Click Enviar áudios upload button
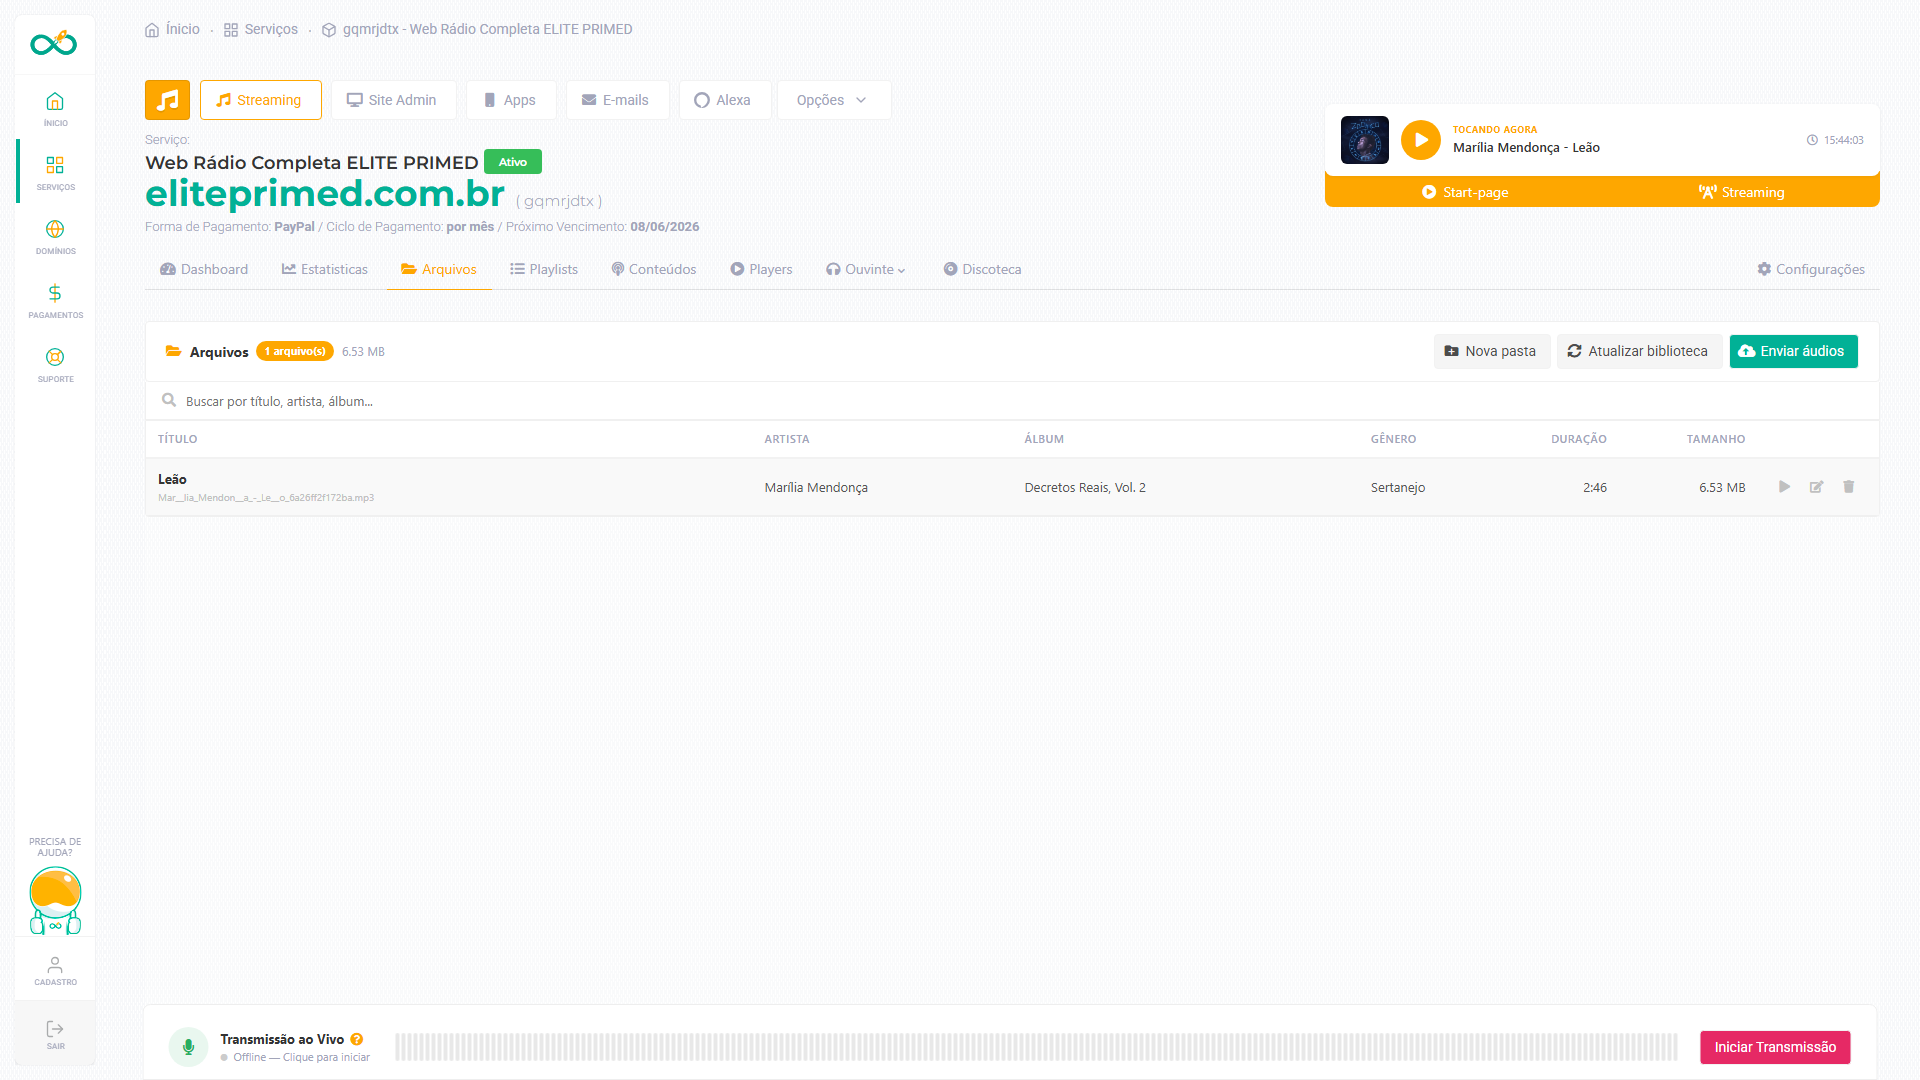This screenshot has width=1920, height=1080. [1793, 351]
